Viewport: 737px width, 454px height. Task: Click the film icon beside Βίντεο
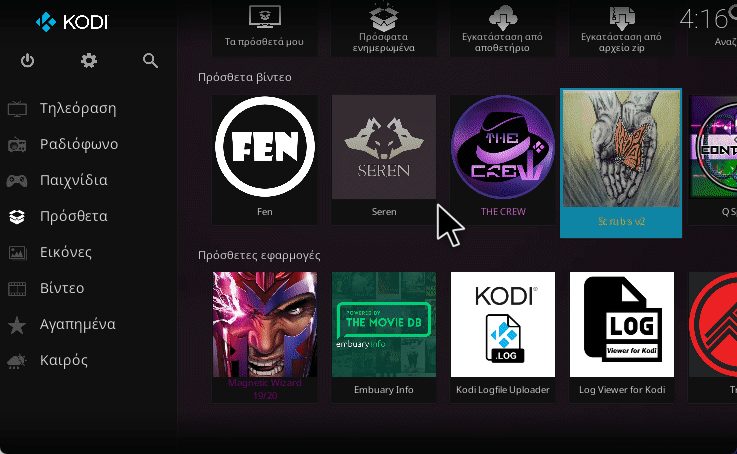click(x=17, y=289)
